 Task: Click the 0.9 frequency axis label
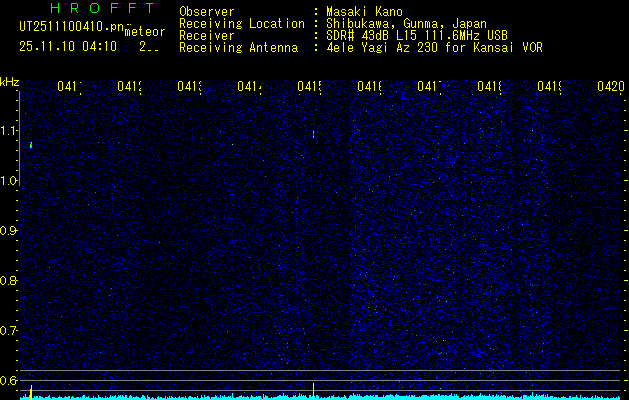[x=9, y=231]
